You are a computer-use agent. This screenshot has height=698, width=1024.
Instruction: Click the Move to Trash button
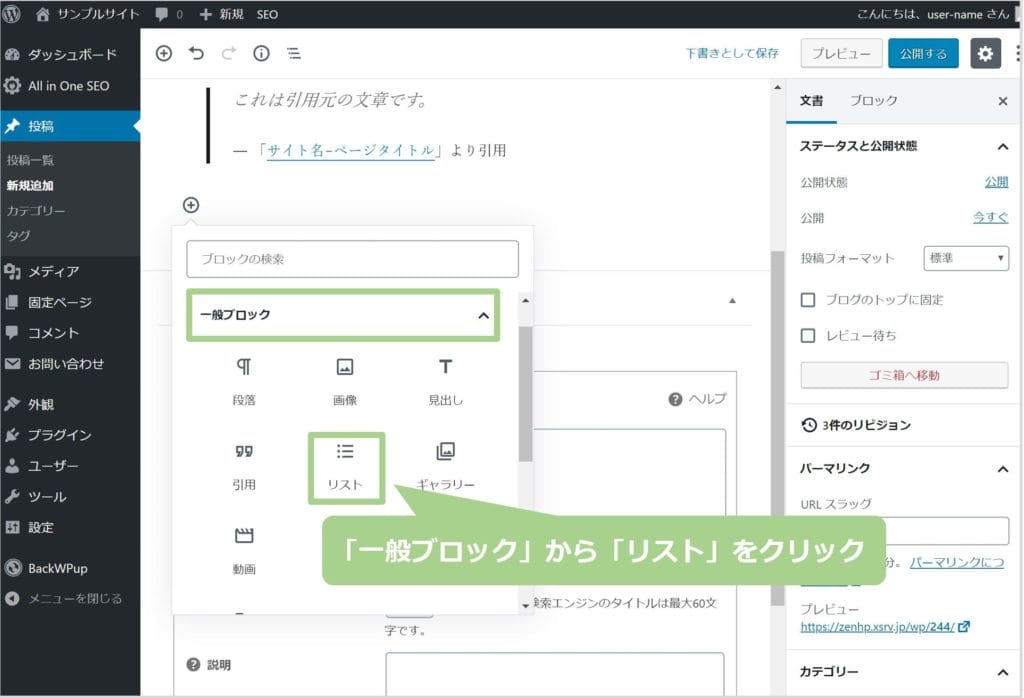pos(904,375)
